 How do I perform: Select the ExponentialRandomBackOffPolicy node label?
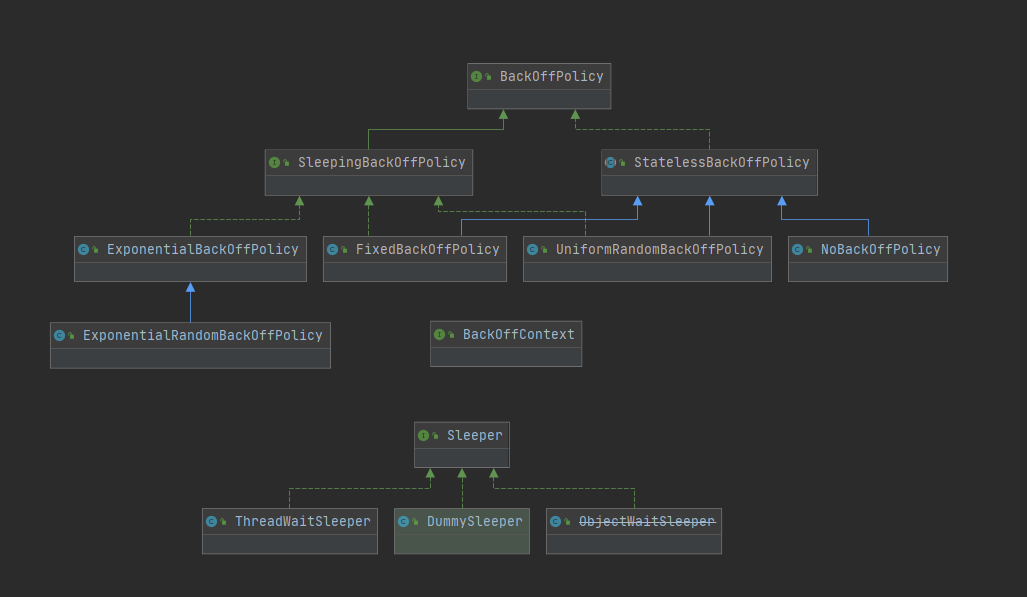[202, 336]
